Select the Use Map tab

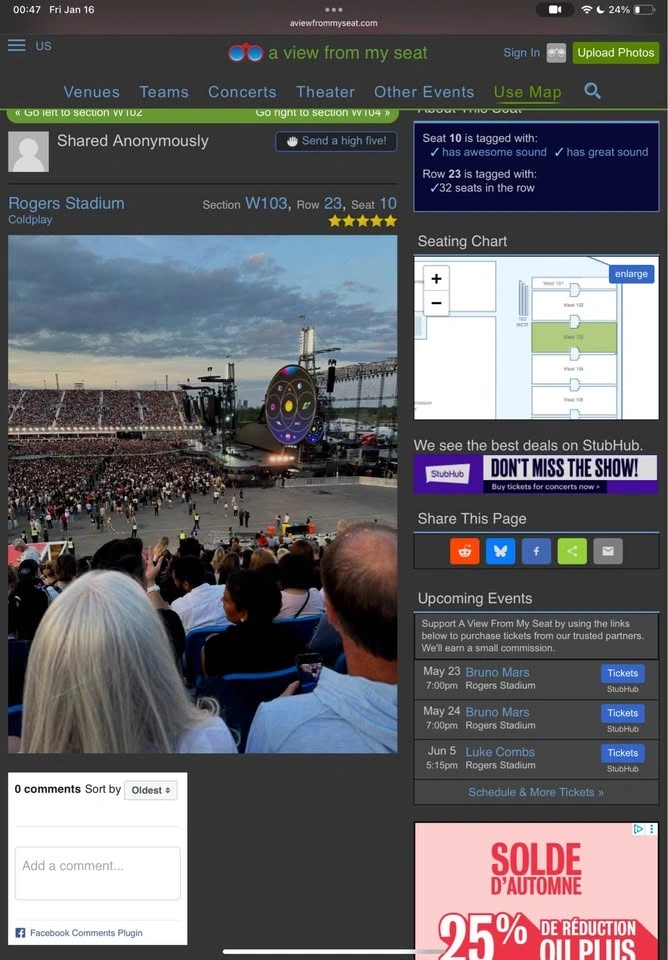point(528,92)
